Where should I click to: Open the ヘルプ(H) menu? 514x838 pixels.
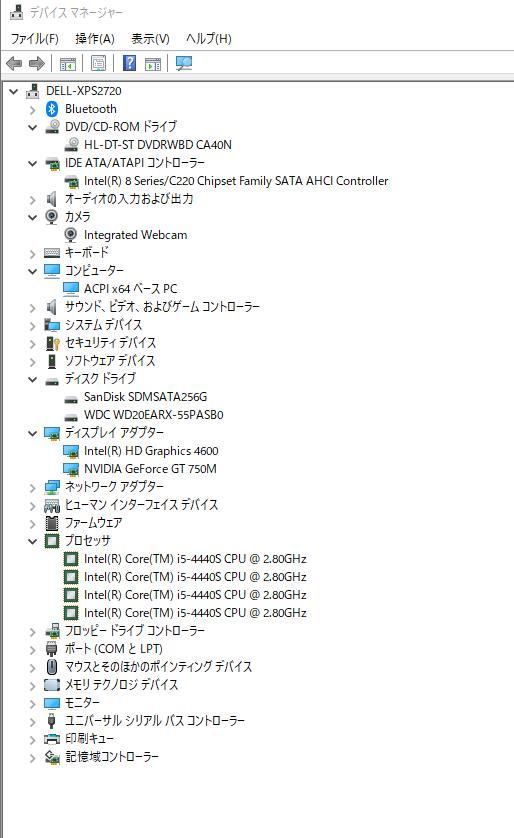(208, 38)
